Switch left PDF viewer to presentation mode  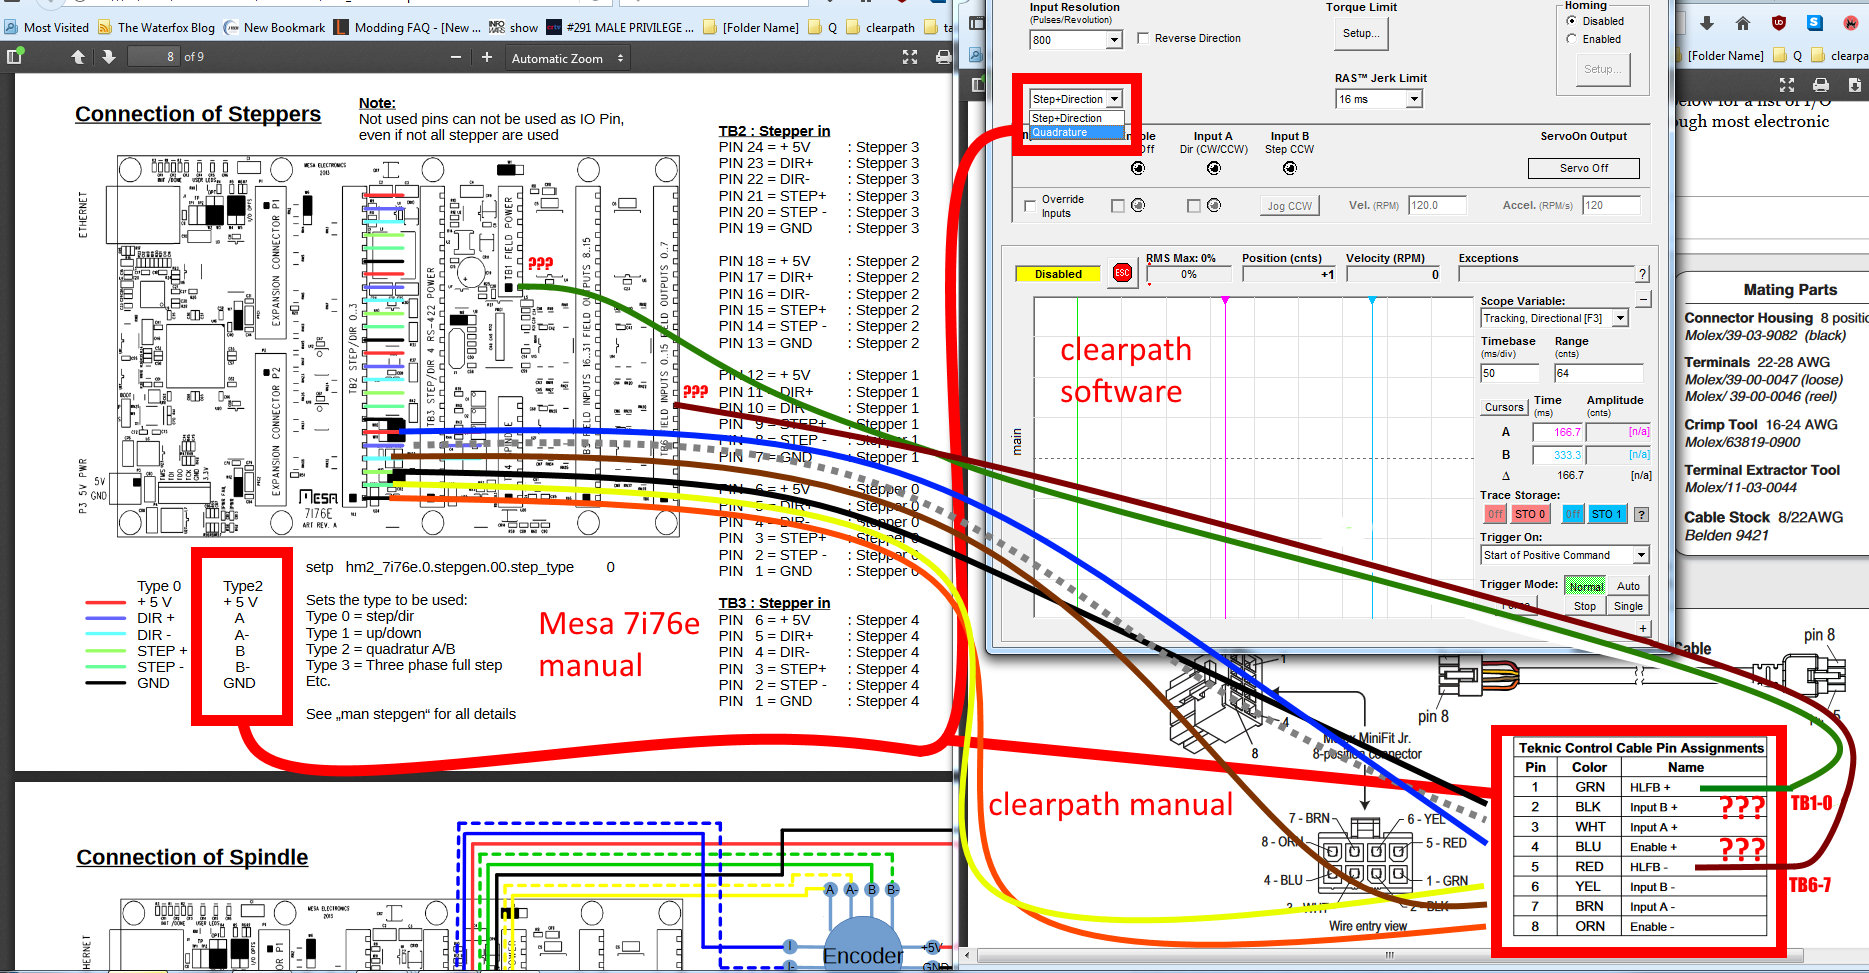tap(910, 57)
